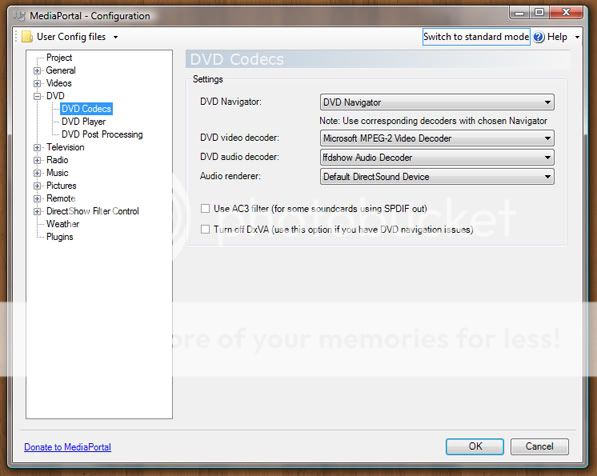597x476 pixels.
Task: Minimize the Configuration window
Action: pyautogui.click(x=519, y=13)
